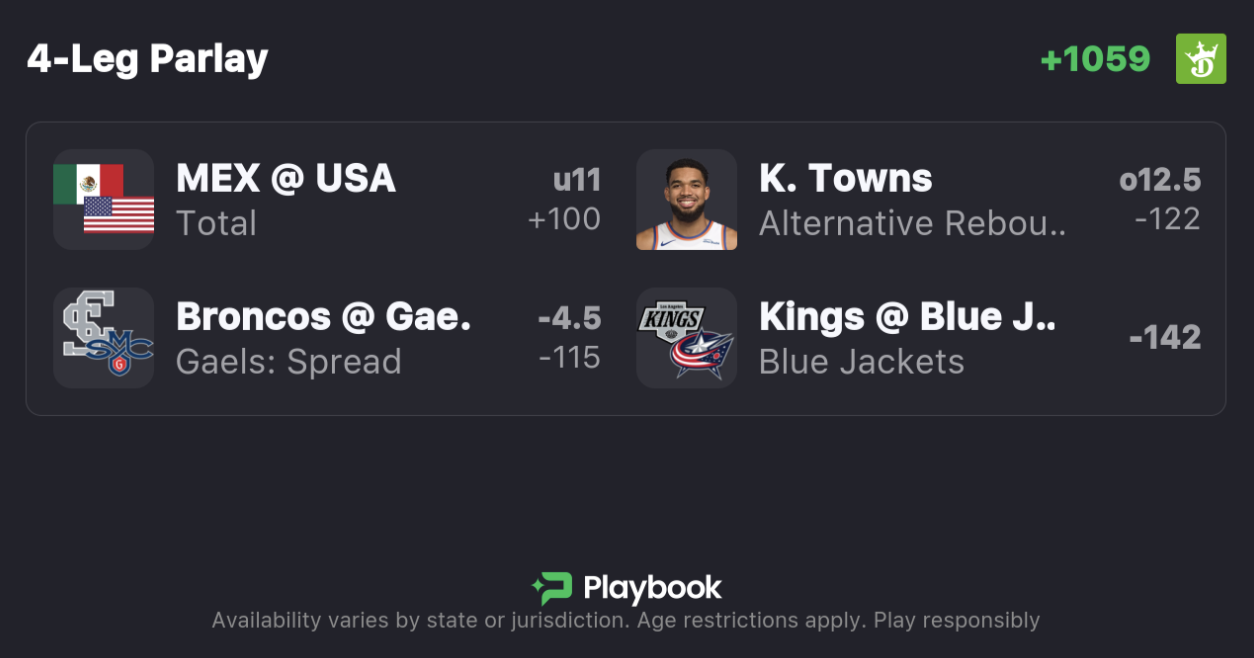Click the -115 odds for Gaels spread
1254x658 pixels.
(x=569, y=357)
